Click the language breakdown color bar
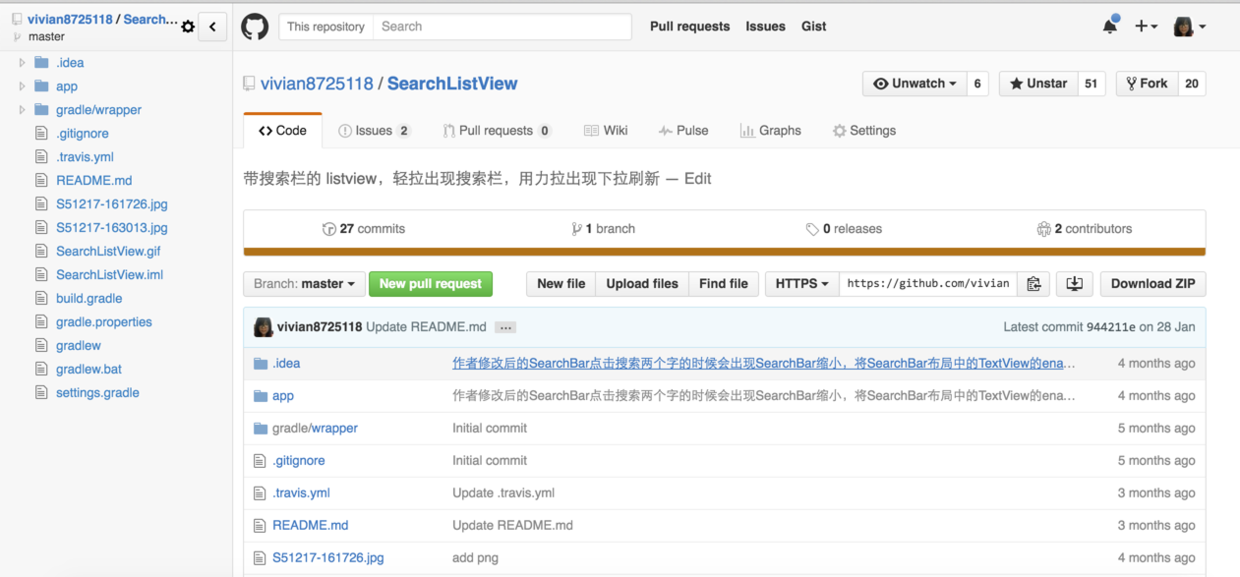The width and height of the screenshot is (1240, 577). coord(724,252)
